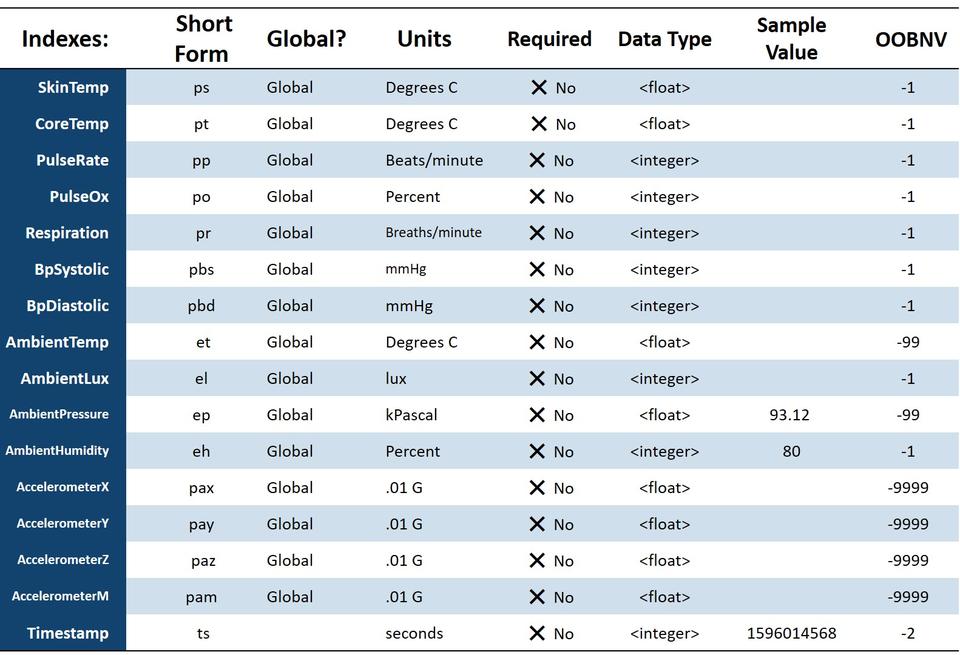This screenshot has width=960, height=655.
Task: Select the sample value 93.12 cell
Action: tap(789, 415)
